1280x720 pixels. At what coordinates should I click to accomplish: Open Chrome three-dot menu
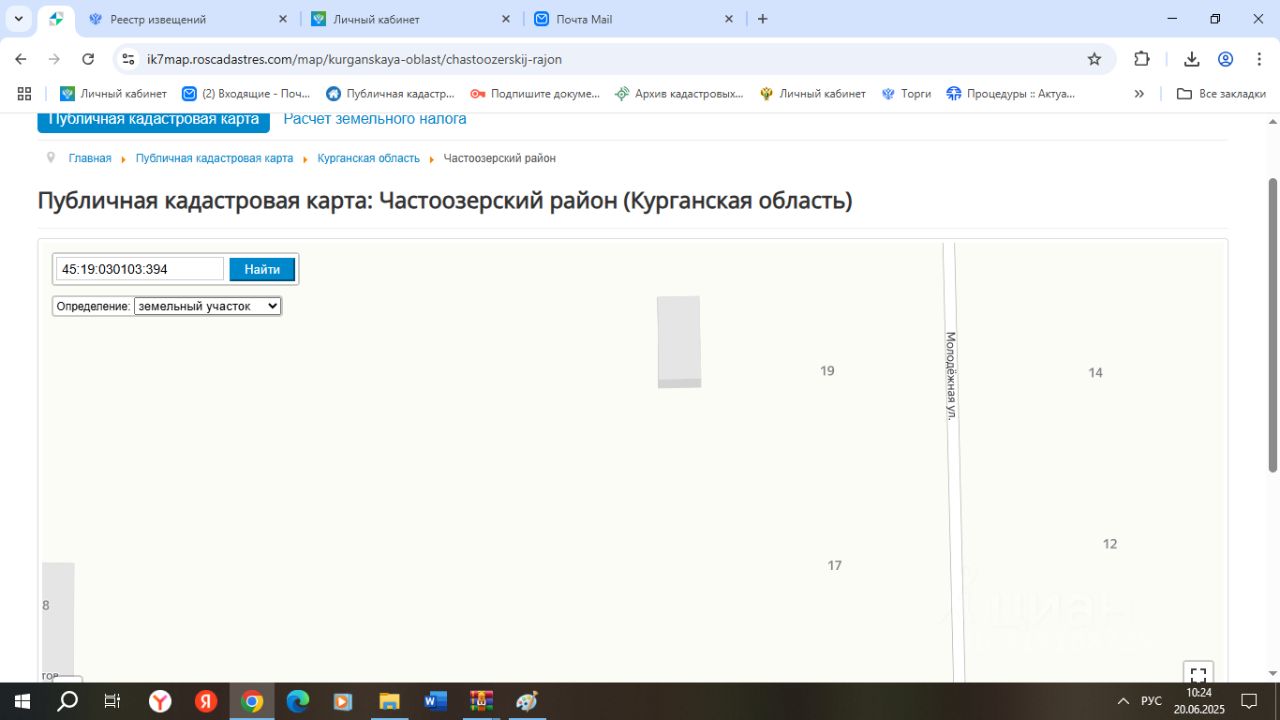[x=1258, y=59]
